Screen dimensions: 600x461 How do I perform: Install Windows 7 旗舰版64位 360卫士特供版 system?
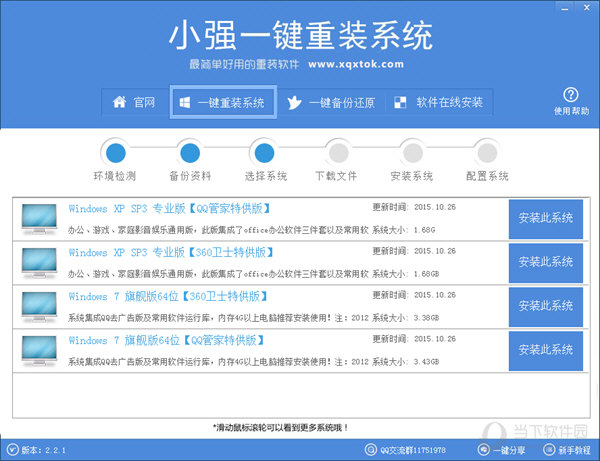[546, 307]
